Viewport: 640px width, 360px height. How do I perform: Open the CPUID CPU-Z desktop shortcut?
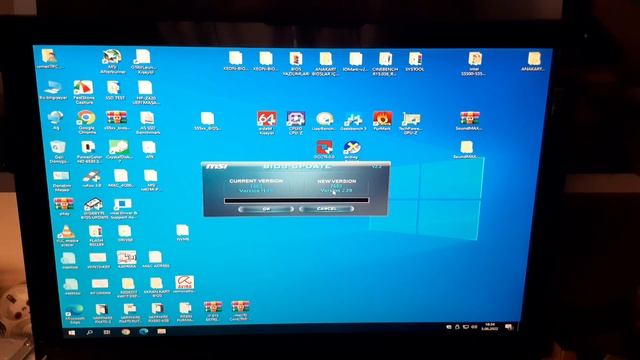pos(296,123)
